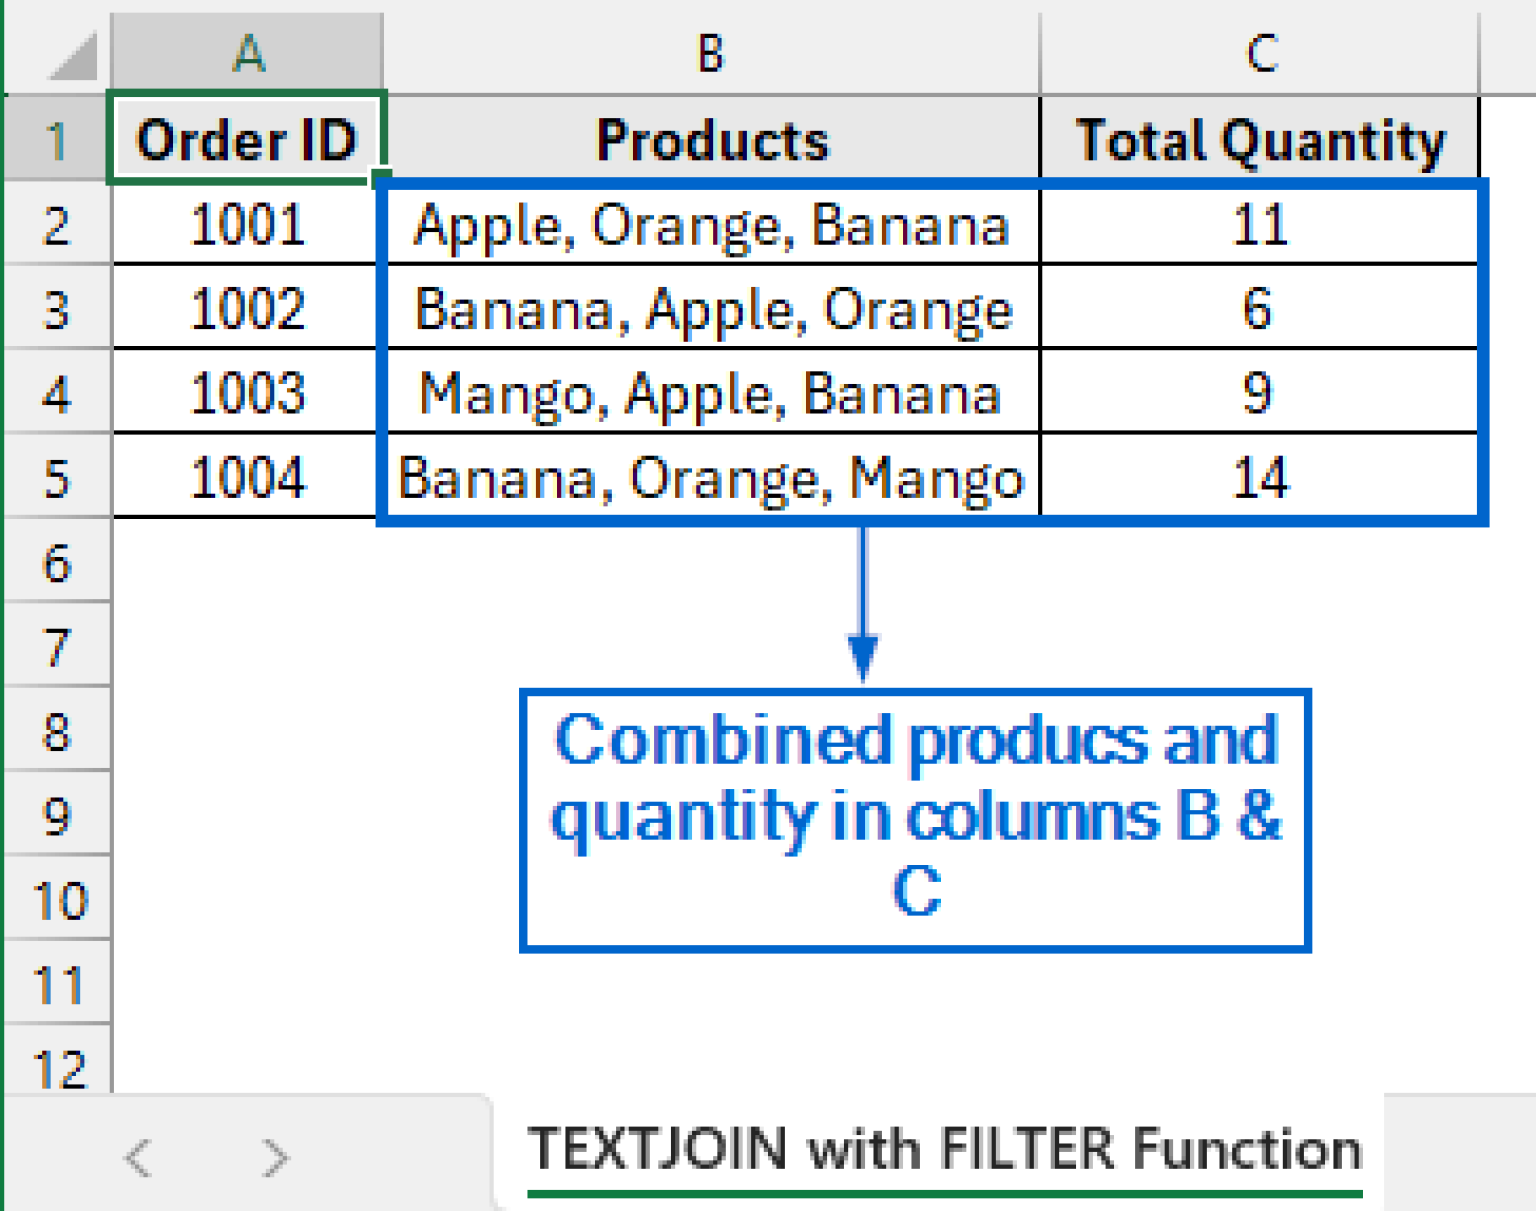Select the Total Quantity header cell
The width and height of the screenshot is (1536, 1211).
pos(1262,140)
